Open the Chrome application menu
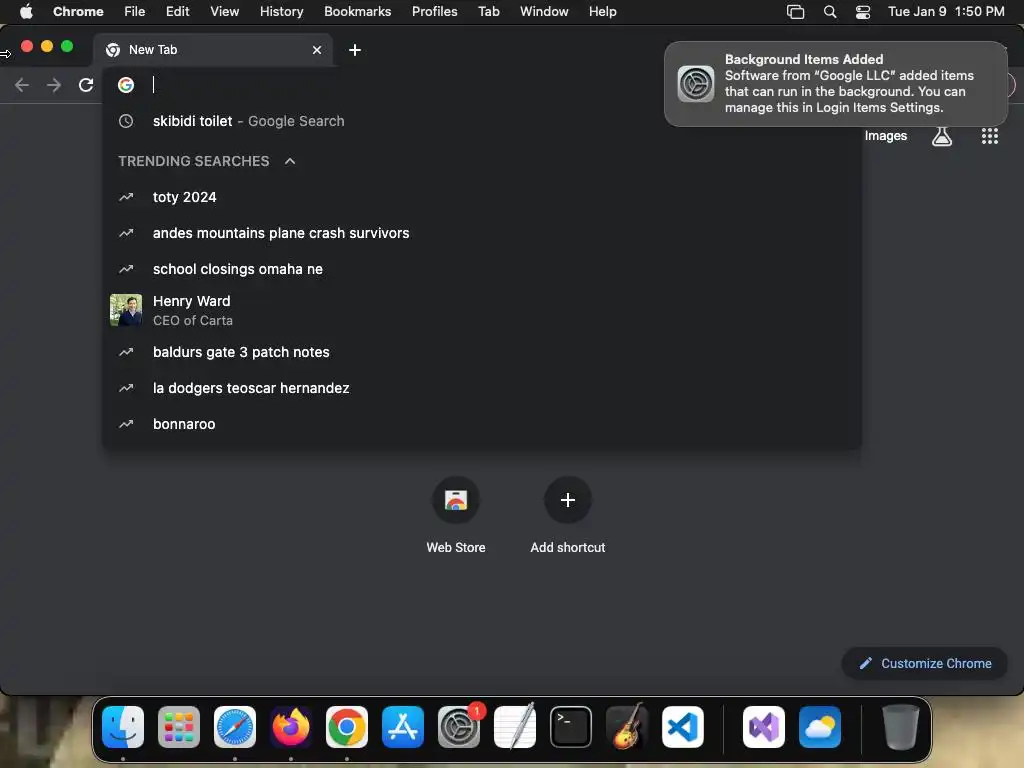Image resolution: width=1024 pixels, height=768 pixels. coord(78,12)
